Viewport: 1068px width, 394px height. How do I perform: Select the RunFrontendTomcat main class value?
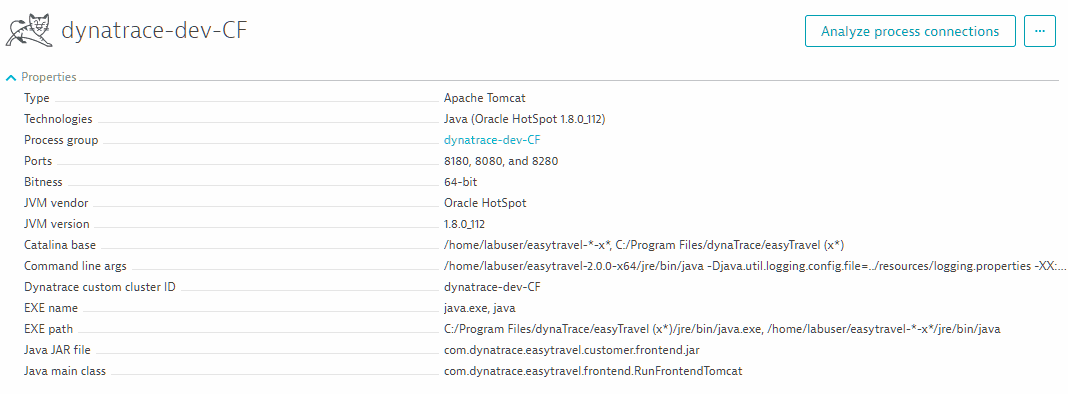593,372
